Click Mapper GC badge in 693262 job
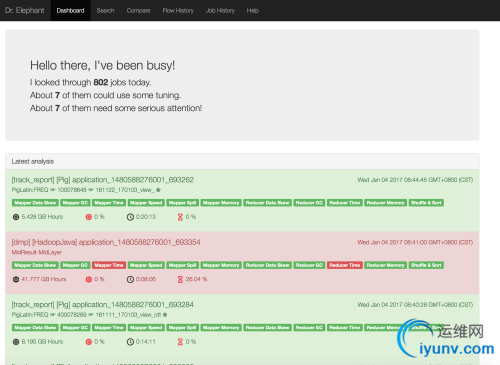500x365 pixels. (x=75, y=203)
